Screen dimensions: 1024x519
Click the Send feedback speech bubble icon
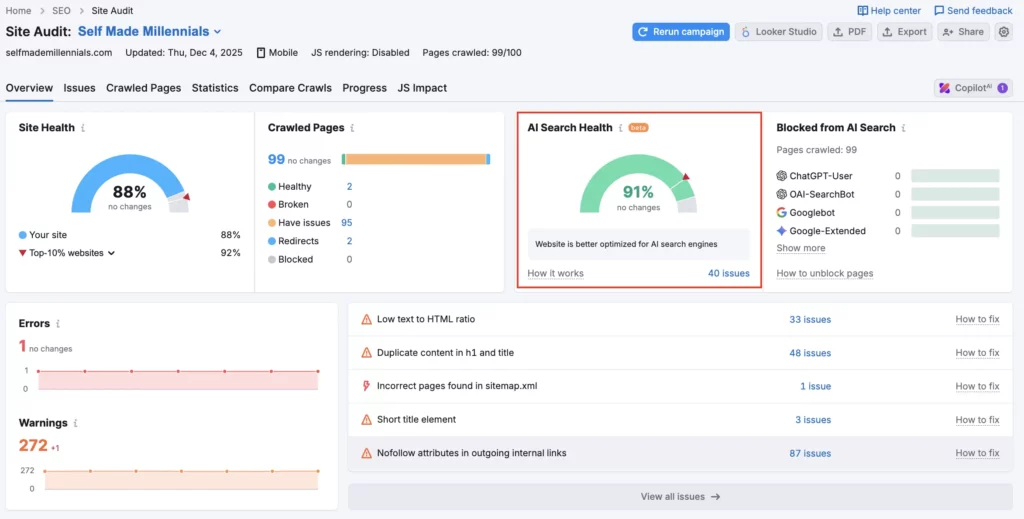(x=939, y=10)
